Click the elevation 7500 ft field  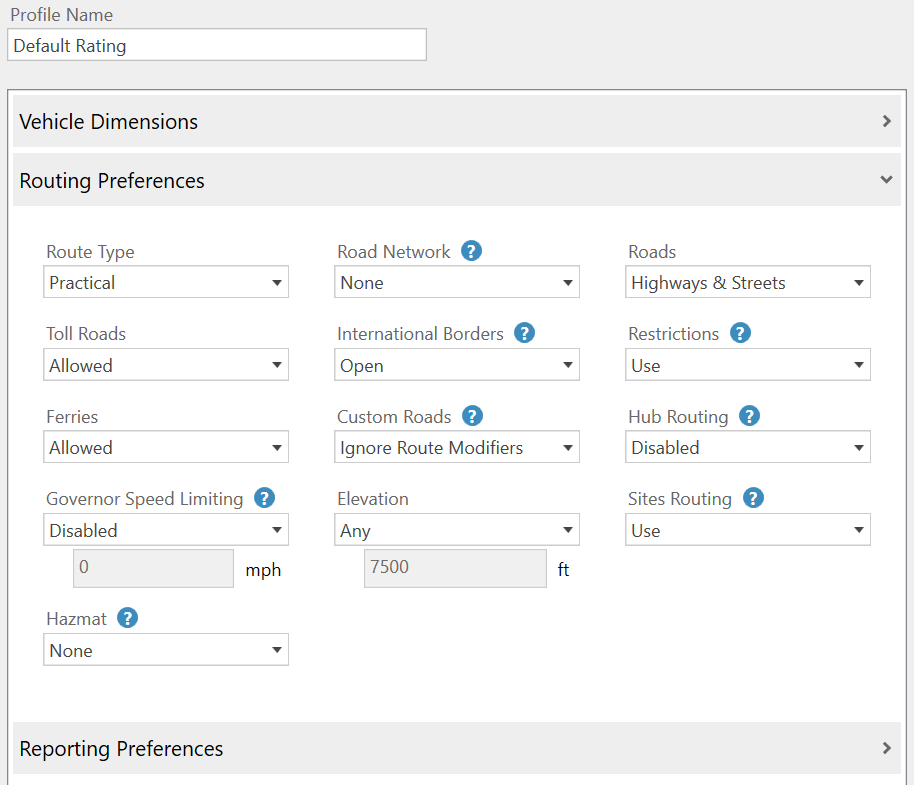455,568
